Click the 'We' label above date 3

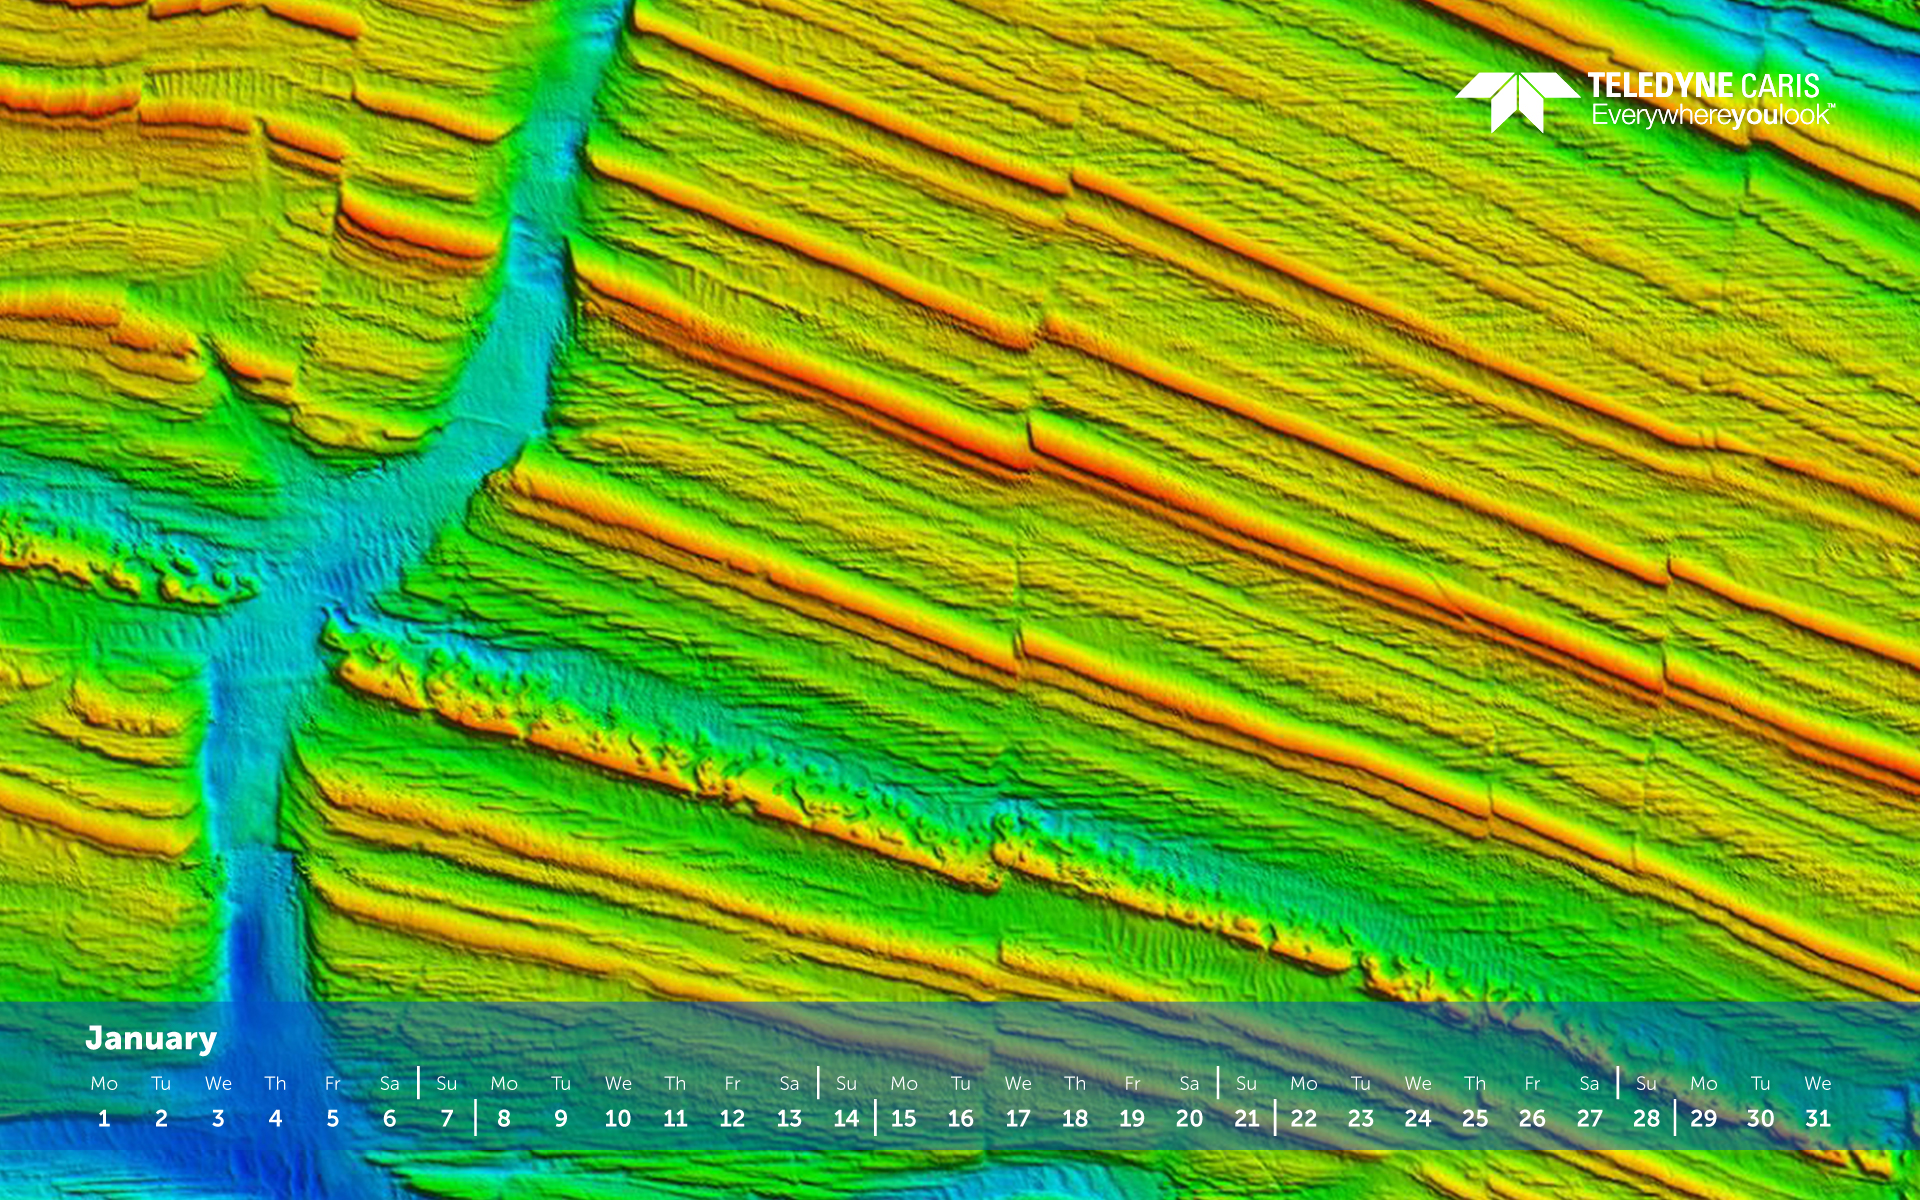tap(218, 1084)
